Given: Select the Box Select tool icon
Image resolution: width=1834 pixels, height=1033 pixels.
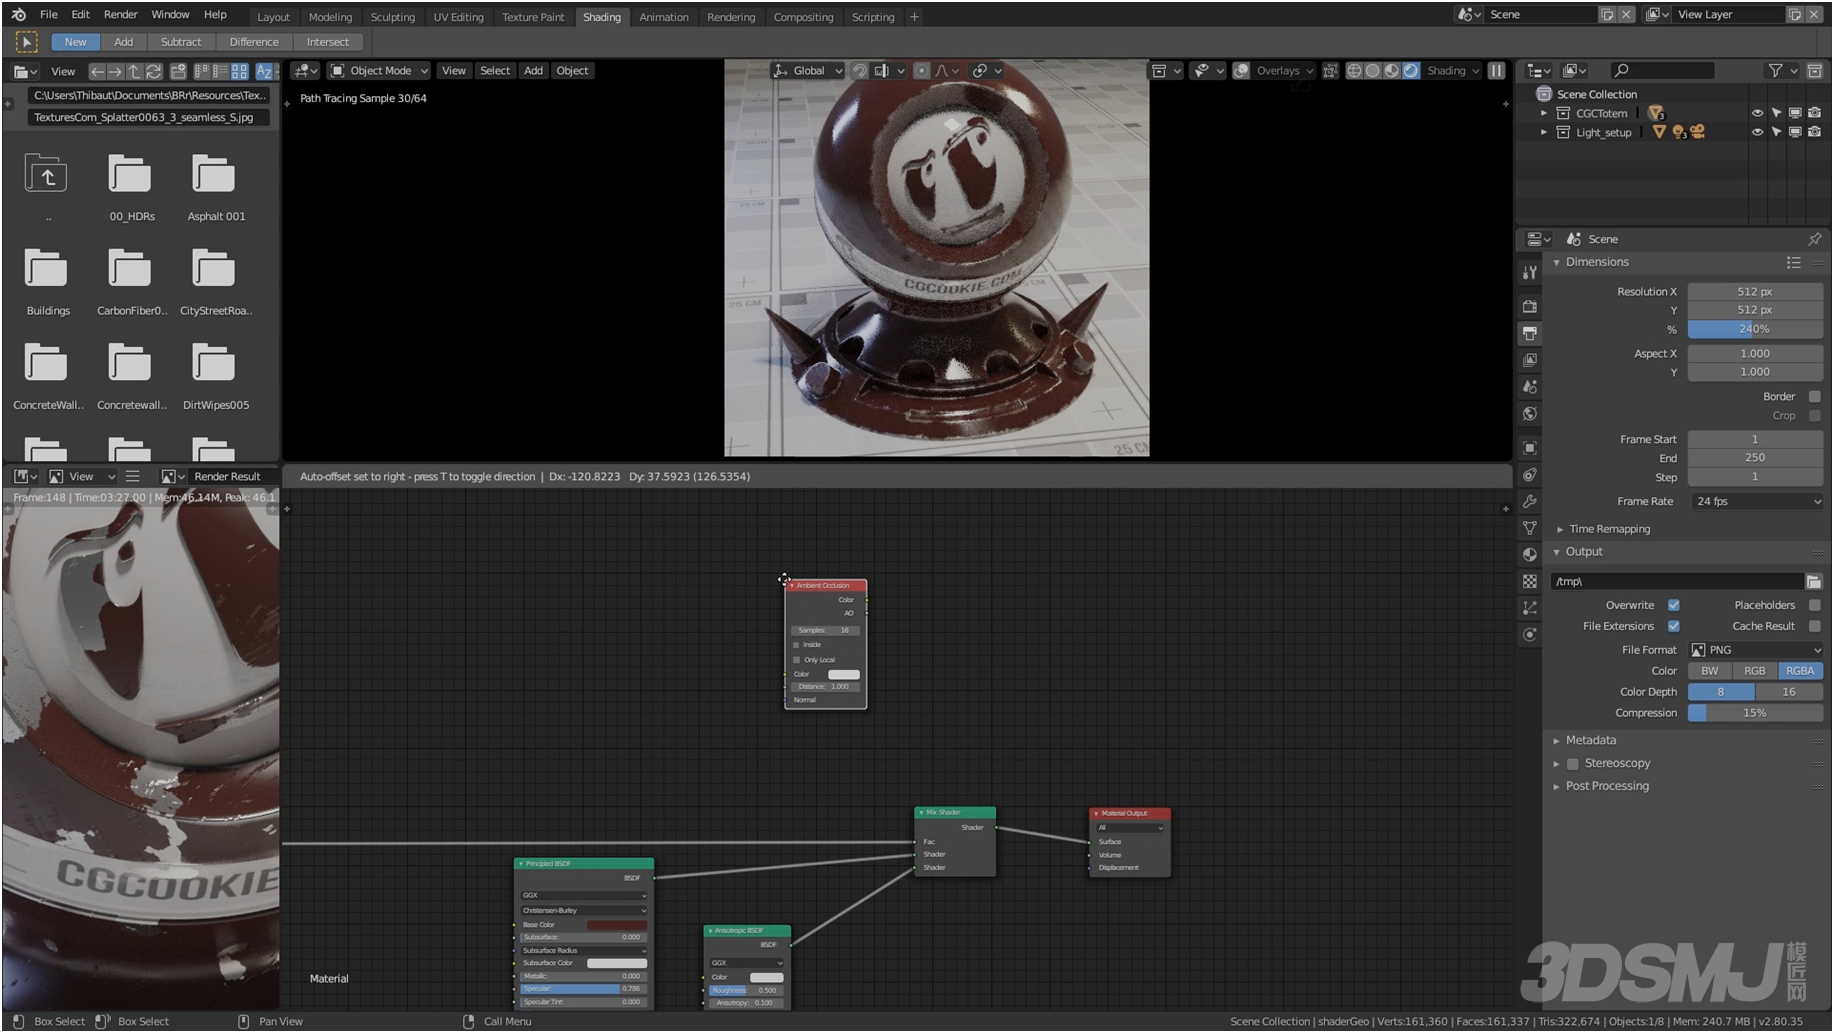Looking at the screenshot, I should pyautogui.click(x=27, y=42).
